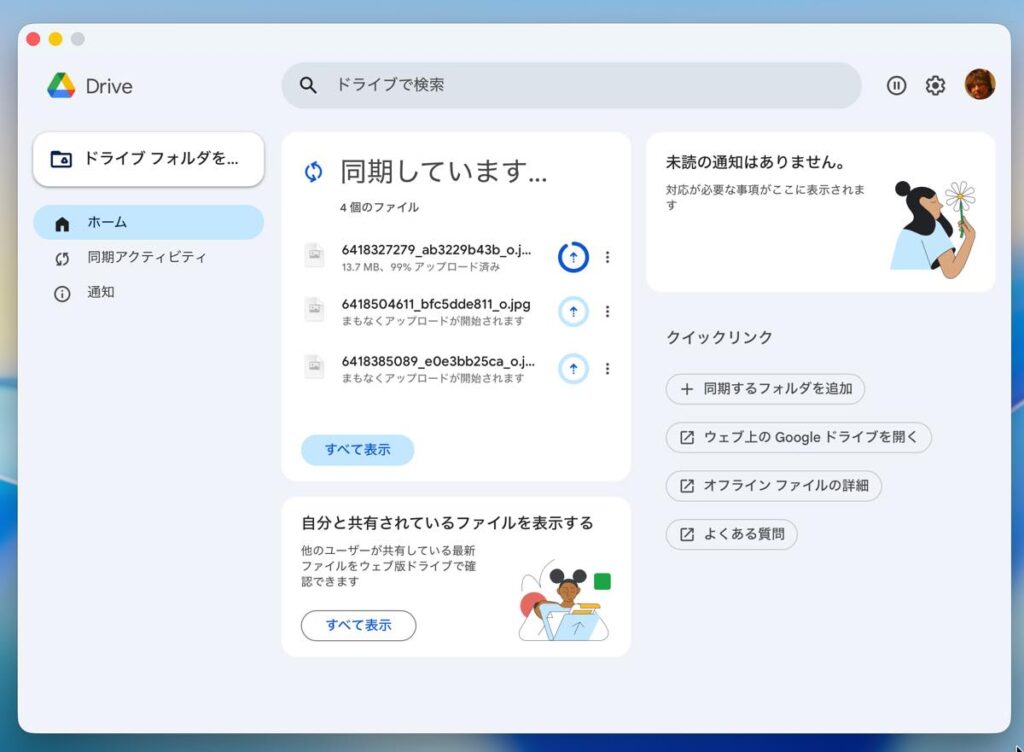1024x752 pixels.
Task: Open more options for 6418385089 file
Action: point(607,368)
